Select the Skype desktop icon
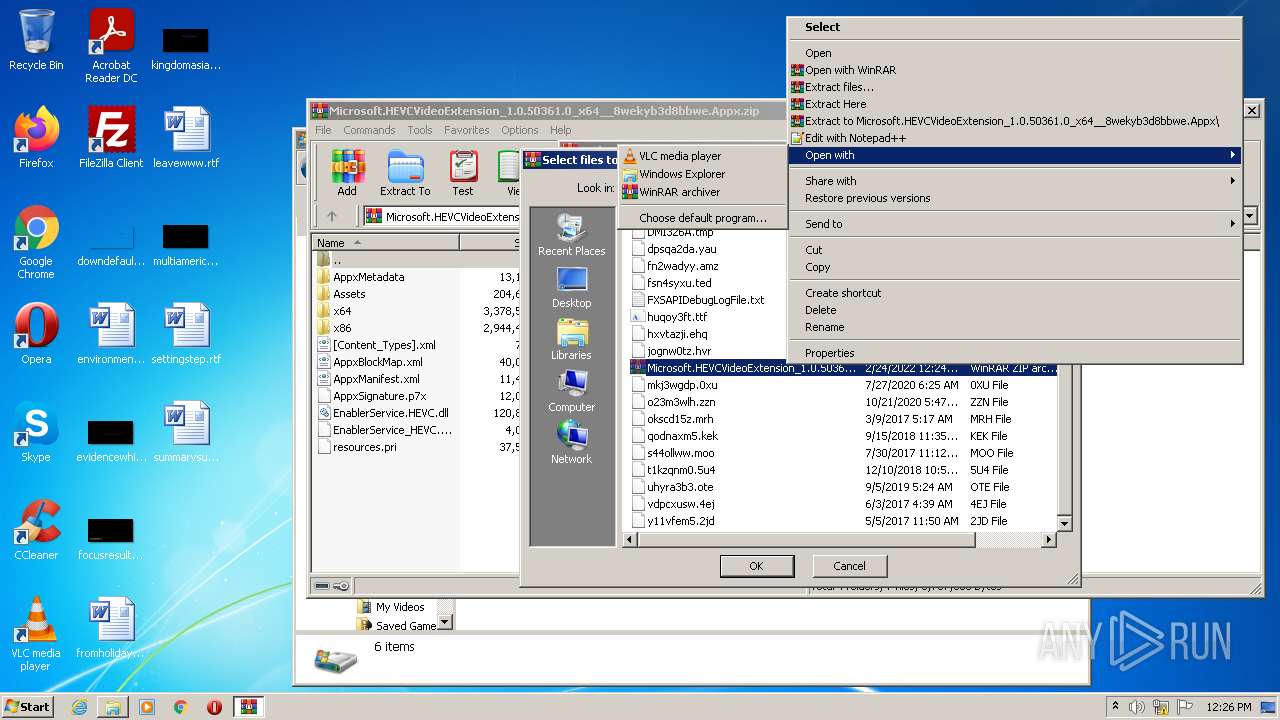1280x720 pixels. coord(36,432)
